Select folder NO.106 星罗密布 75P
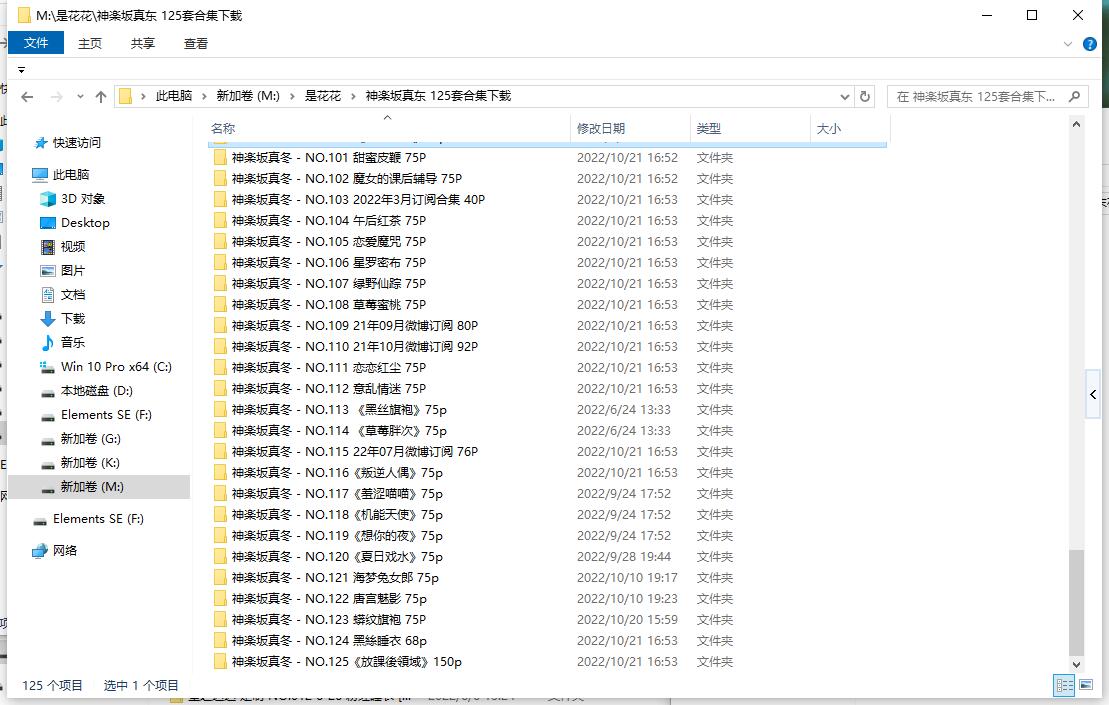1109x705 pixels. [x=329, y=262]
